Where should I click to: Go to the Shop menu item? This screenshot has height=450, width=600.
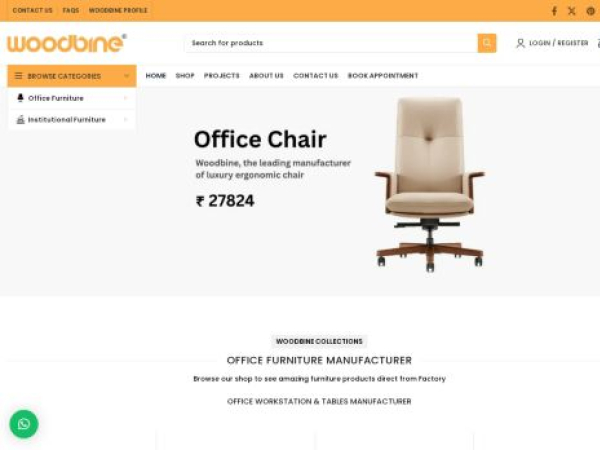point(185,76)
